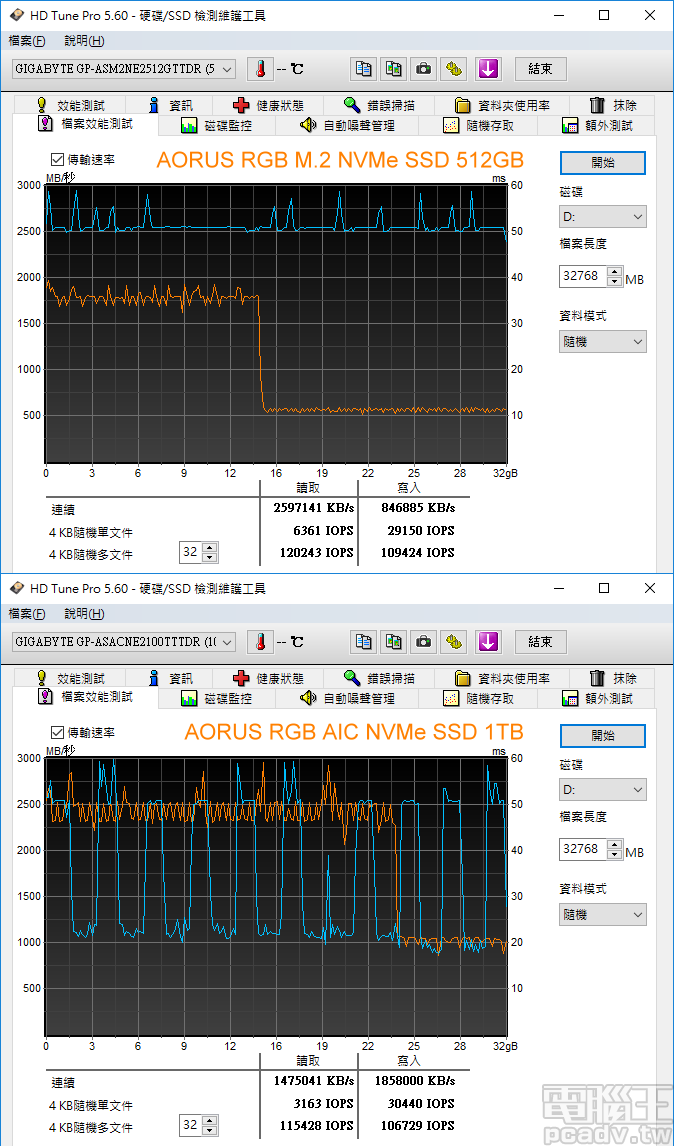Click temperature thermometer icon in bottom window

click(x=260, y=642)
